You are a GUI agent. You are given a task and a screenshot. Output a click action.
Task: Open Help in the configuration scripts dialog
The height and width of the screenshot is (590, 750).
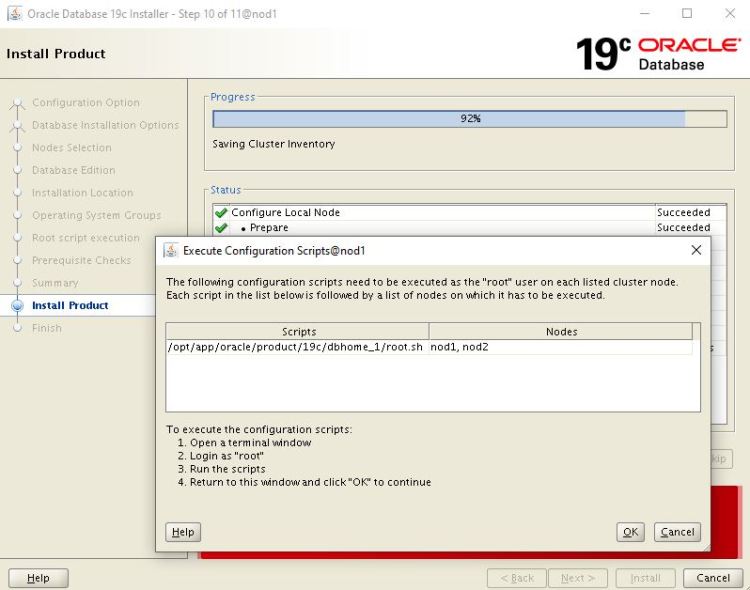click(183, 532)
